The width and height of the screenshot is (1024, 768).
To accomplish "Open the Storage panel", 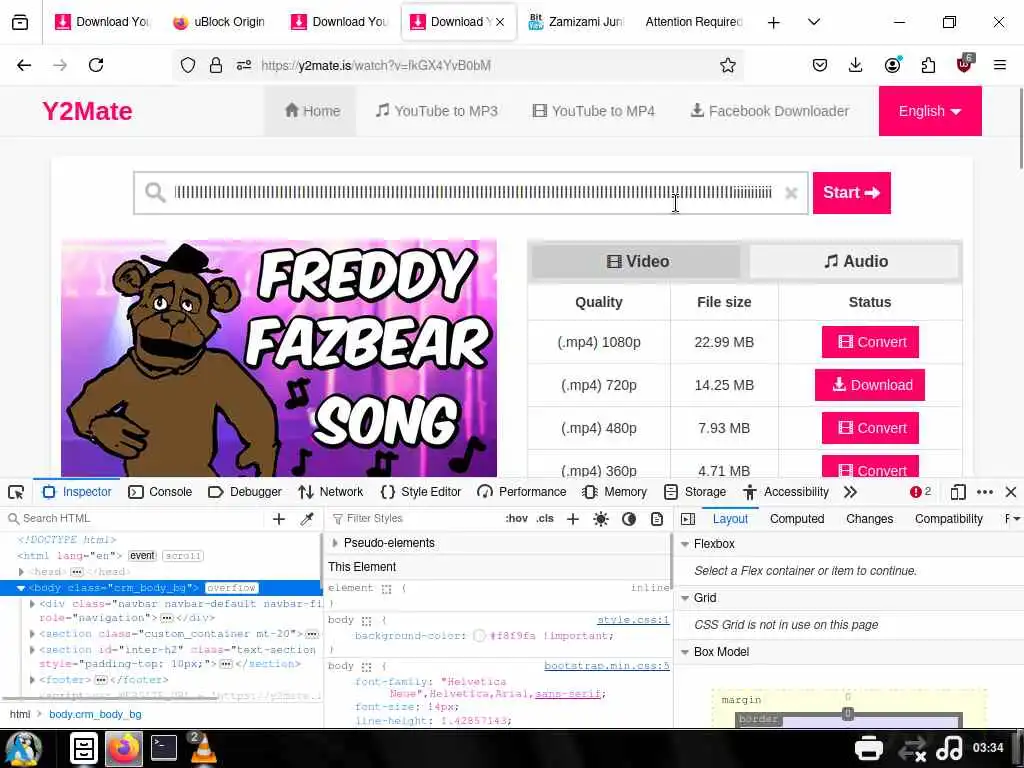I will click(695, 492).
